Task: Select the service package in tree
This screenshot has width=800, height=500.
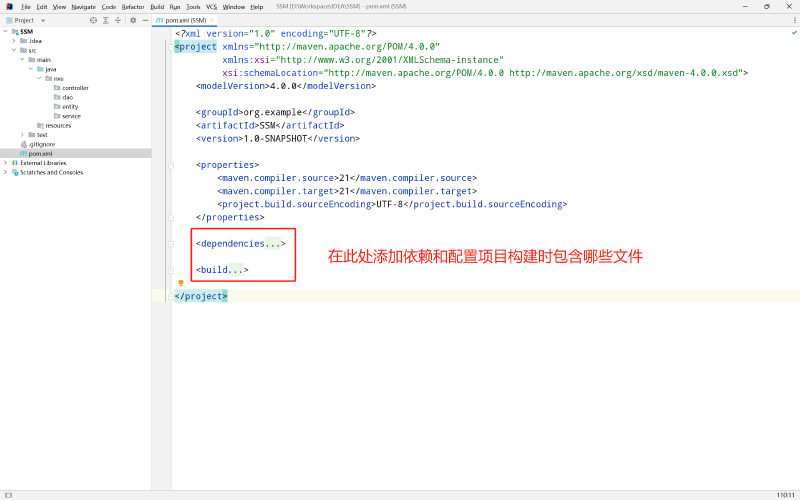Action: (71, 116)
